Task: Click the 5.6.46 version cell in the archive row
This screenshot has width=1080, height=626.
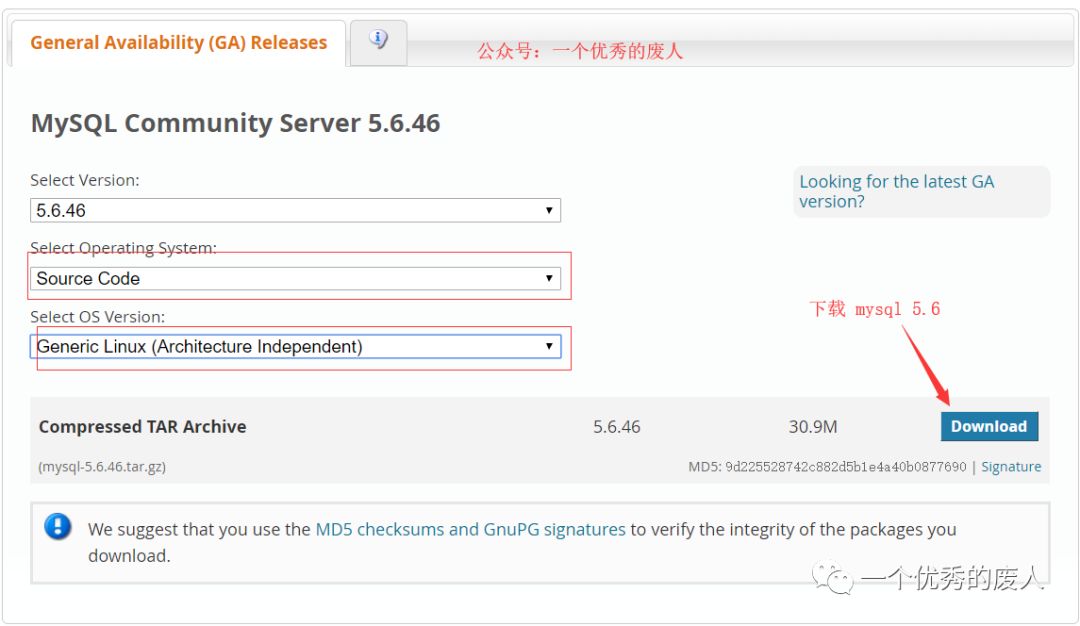Action: pos(616,427)
